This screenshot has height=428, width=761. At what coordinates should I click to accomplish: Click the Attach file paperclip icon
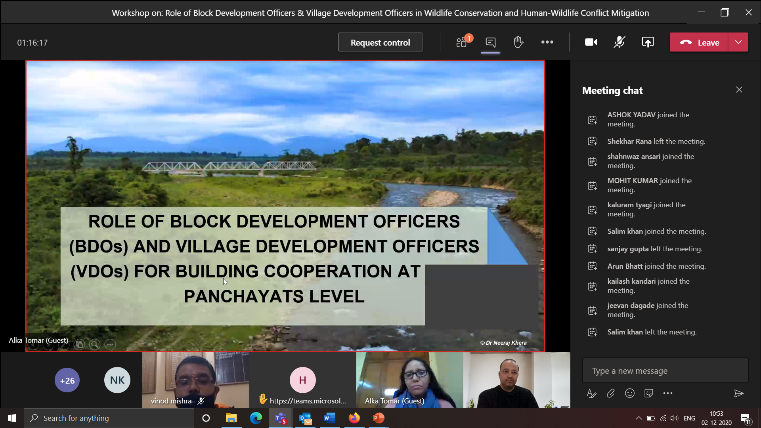610,394
